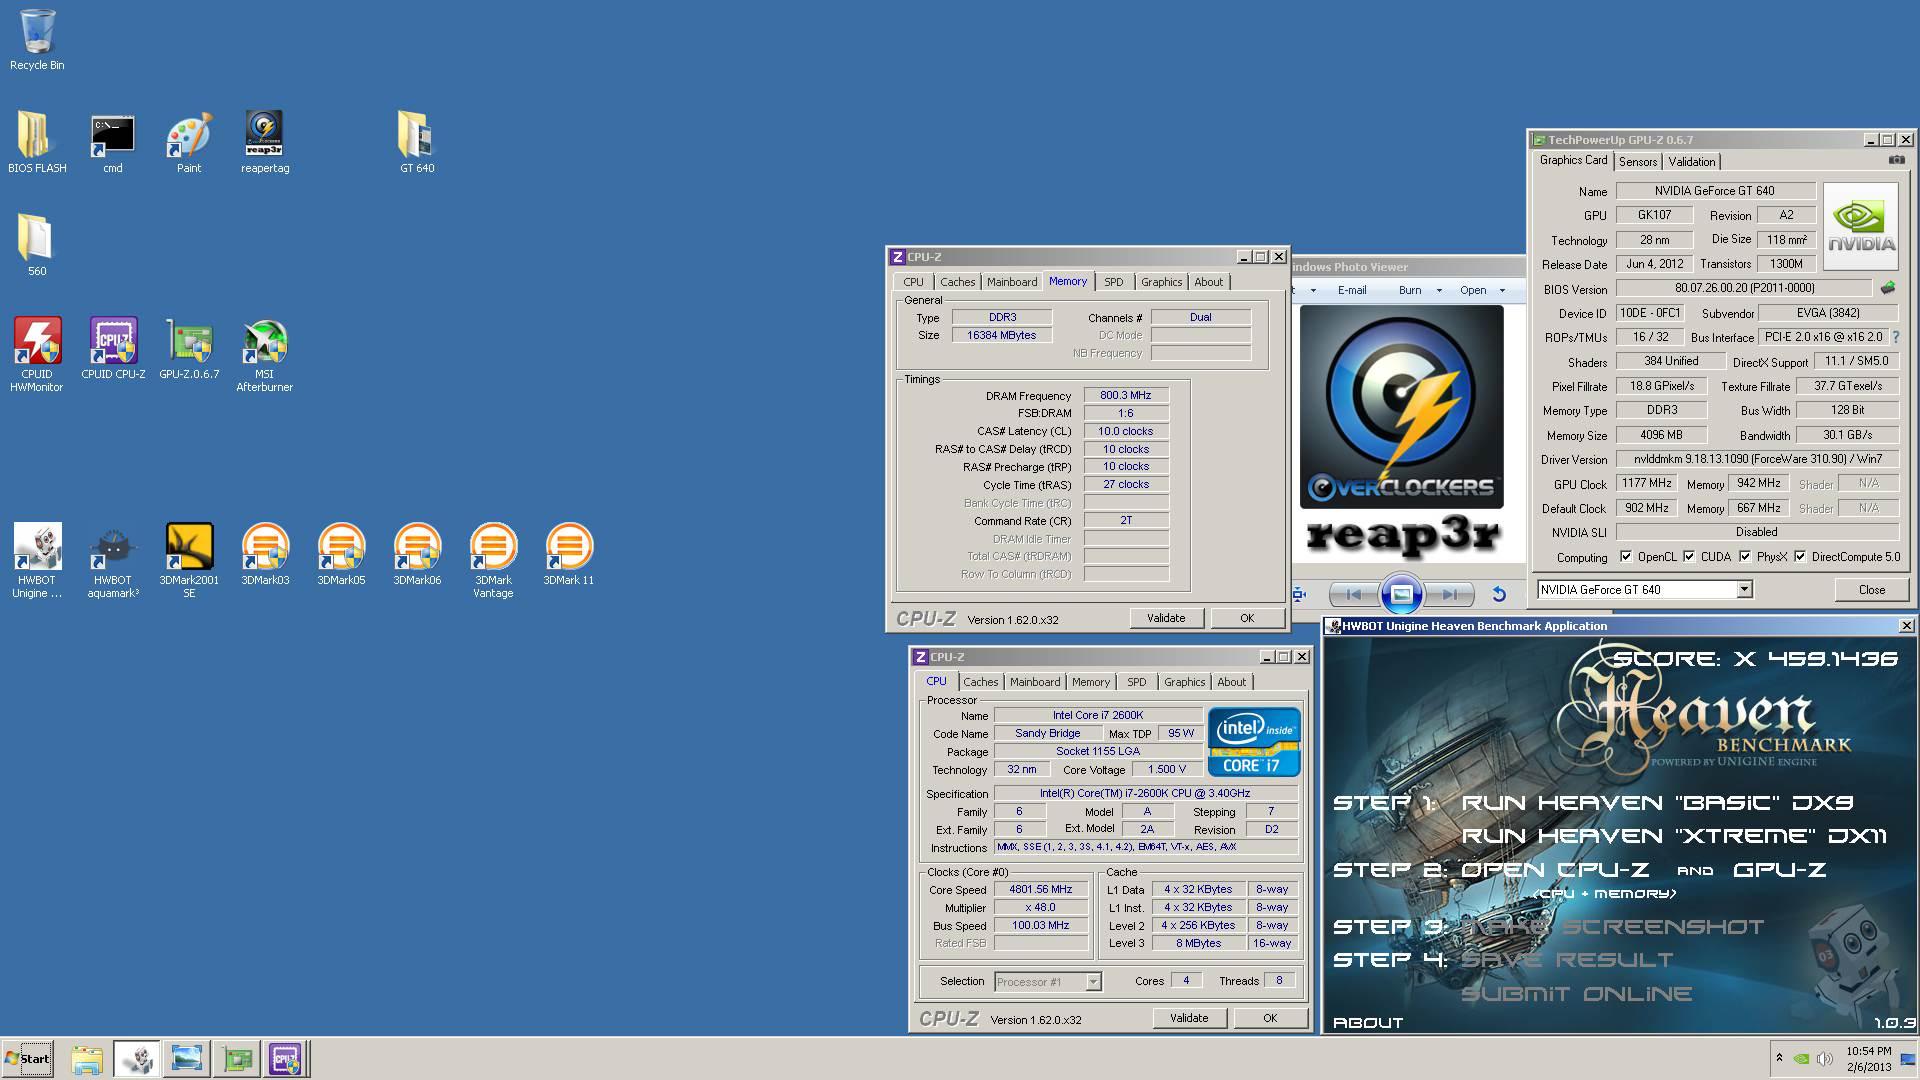Toggle CUDA checkbox in GPU-Z

(x=1689, y=557)
